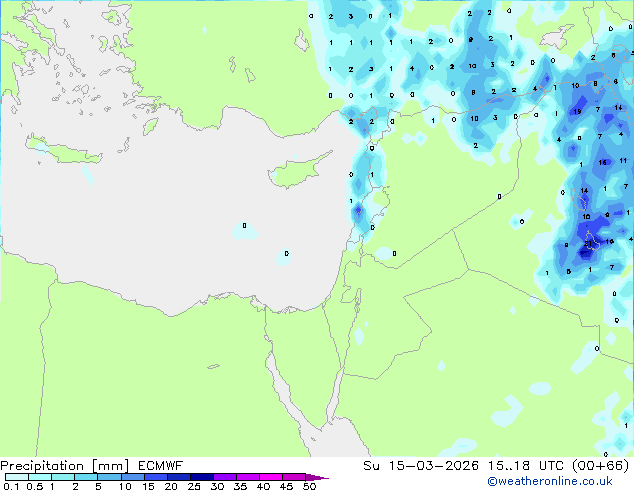Click the "Precipitation" title word
Screen dimensions: 634x490
click(42, 466)
